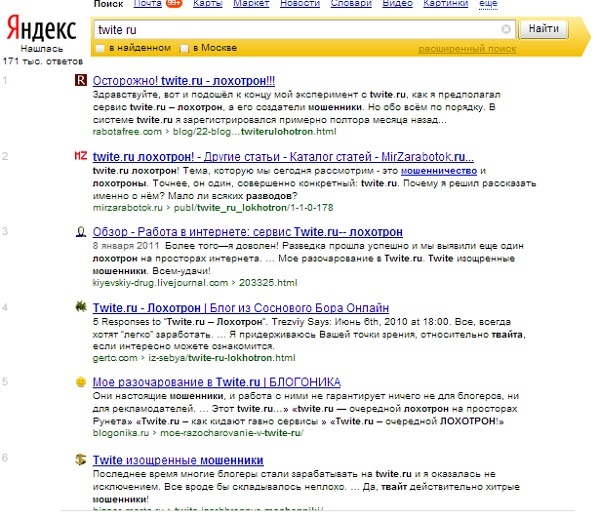Open result 'Обзор - Работа в интернете'

[x=248, y=232]
